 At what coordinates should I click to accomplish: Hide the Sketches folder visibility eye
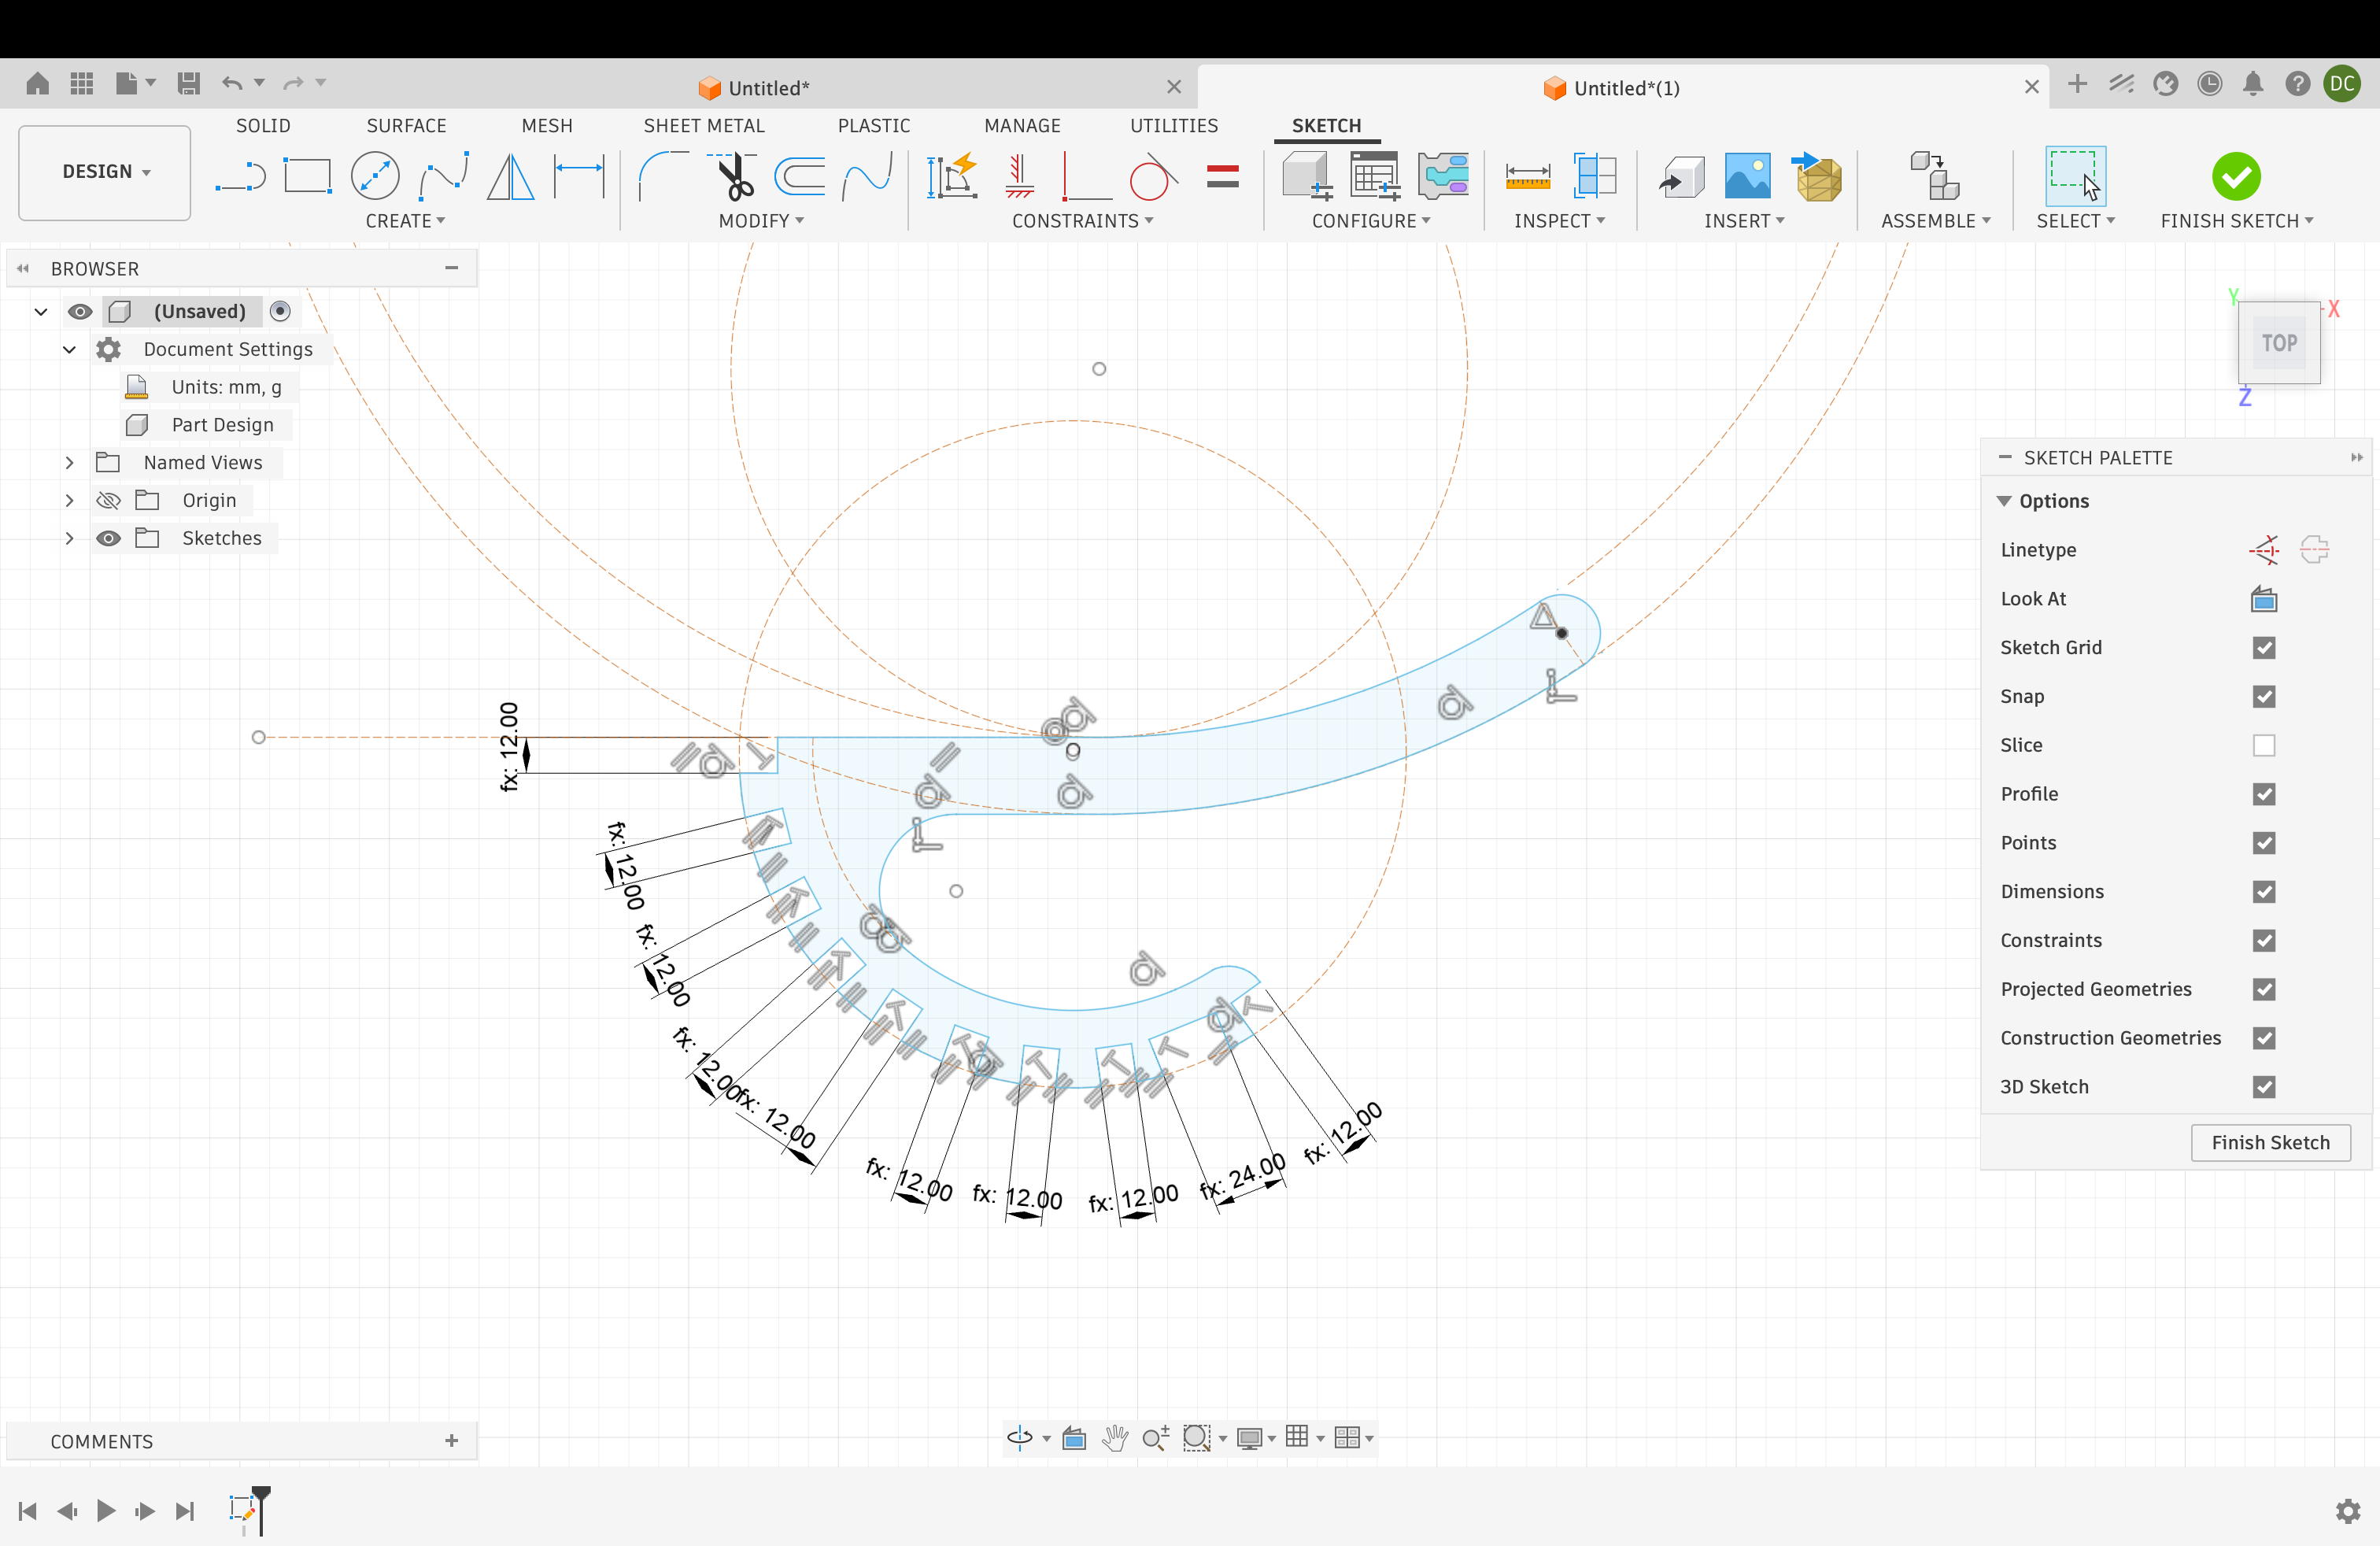(108, 538)
